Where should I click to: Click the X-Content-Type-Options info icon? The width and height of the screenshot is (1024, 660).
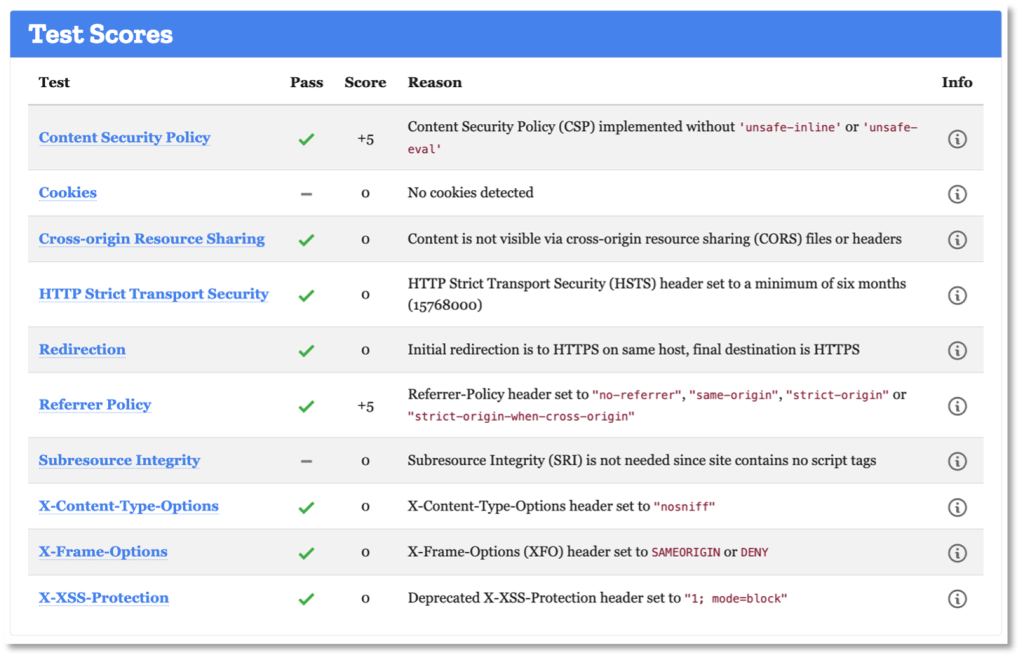pyautogui.click(x=957, y=507)
